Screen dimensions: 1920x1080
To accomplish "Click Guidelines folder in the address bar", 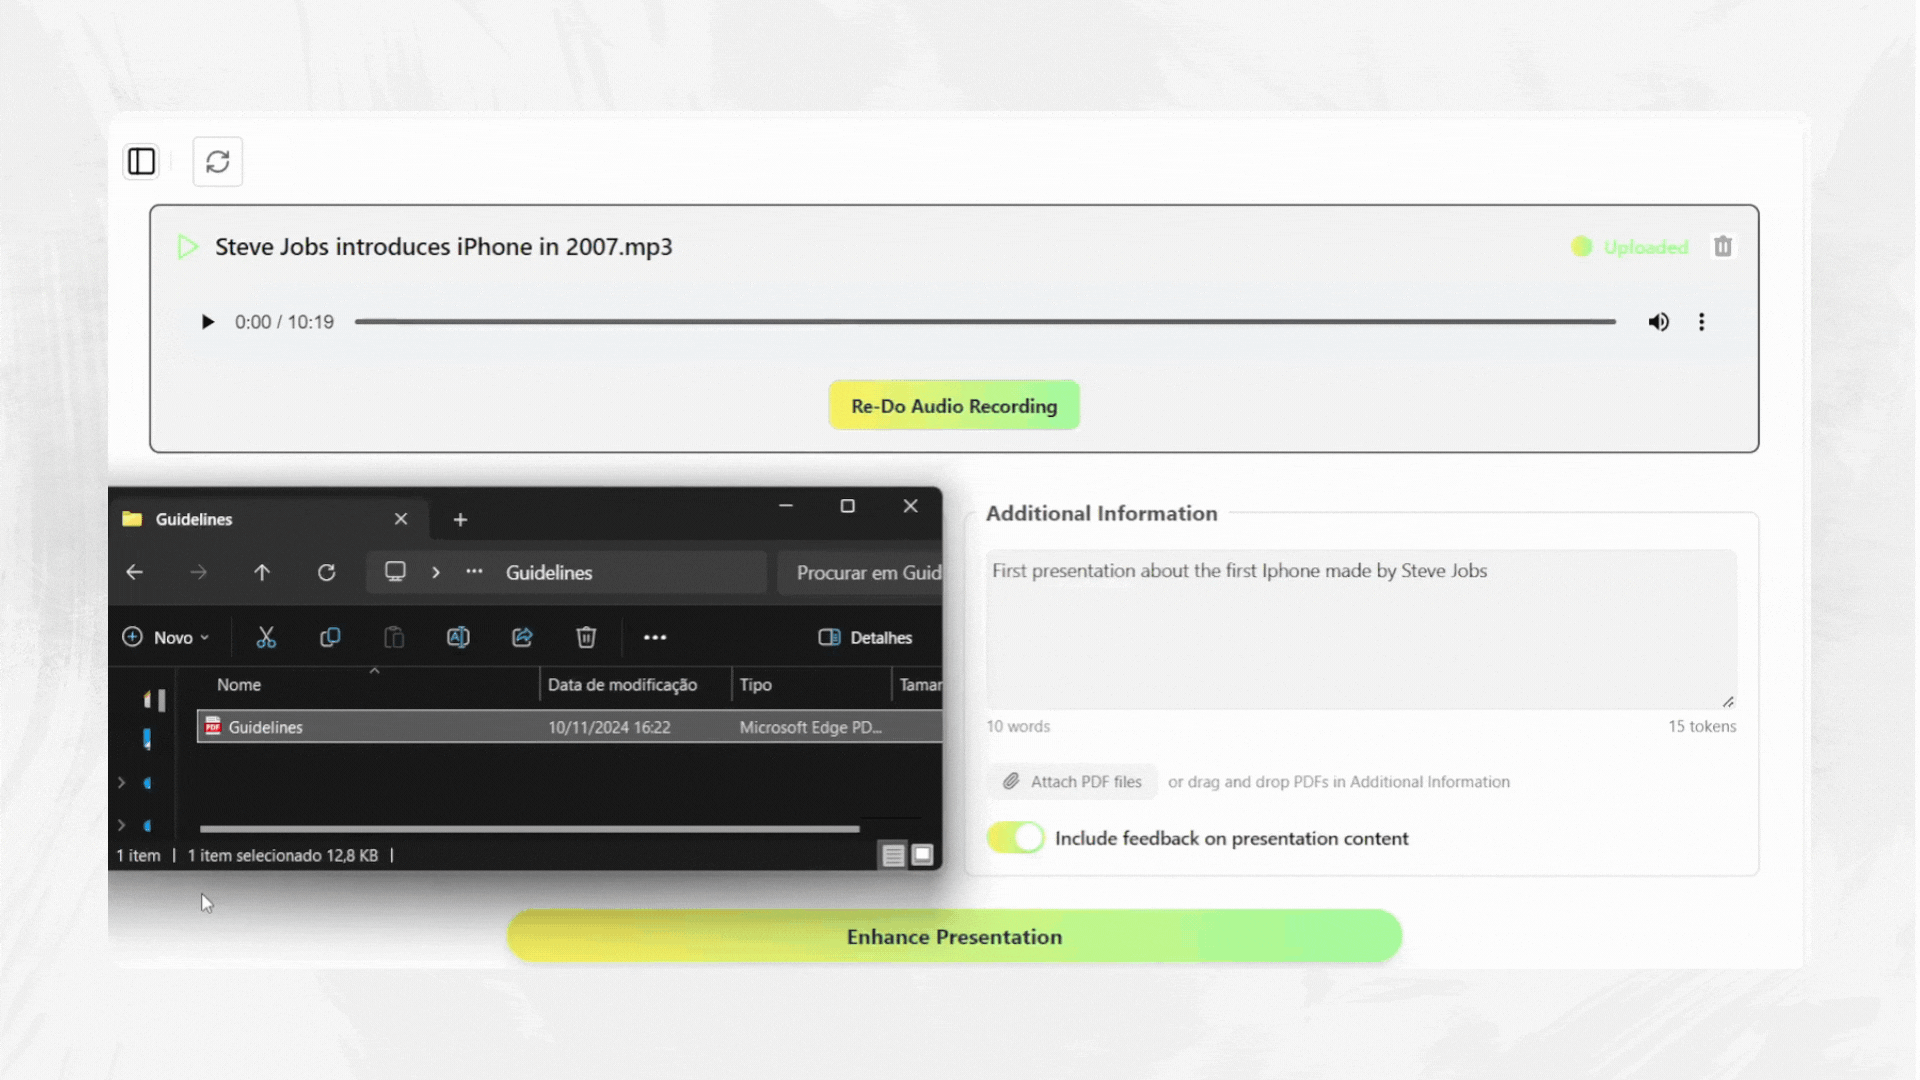I will (549, 573).
